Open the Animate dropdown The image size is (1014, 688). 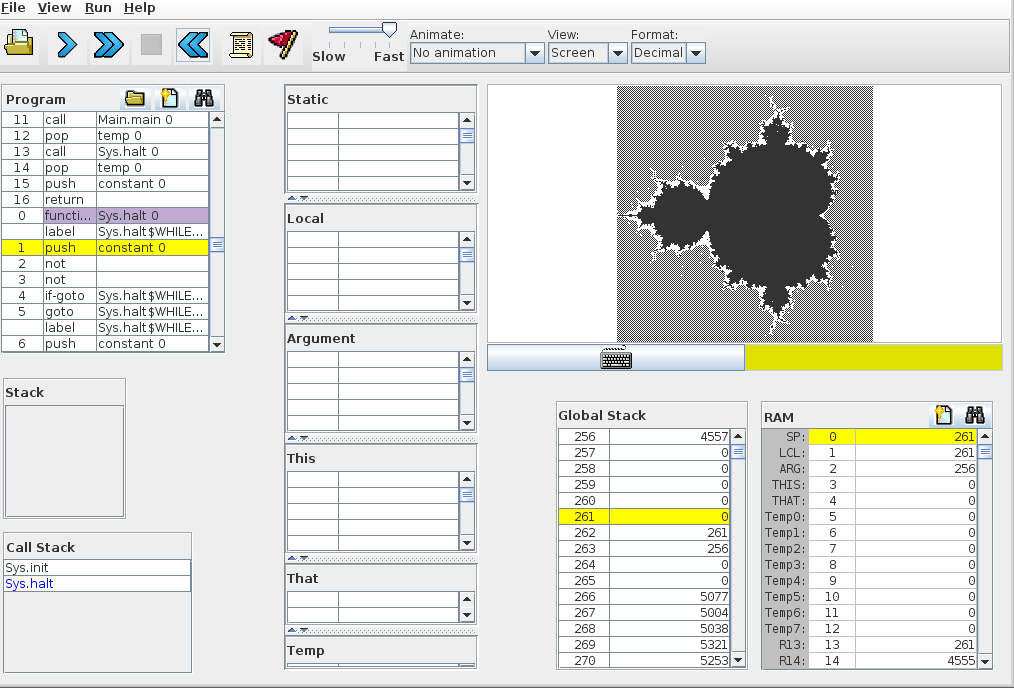coord(534,53)
